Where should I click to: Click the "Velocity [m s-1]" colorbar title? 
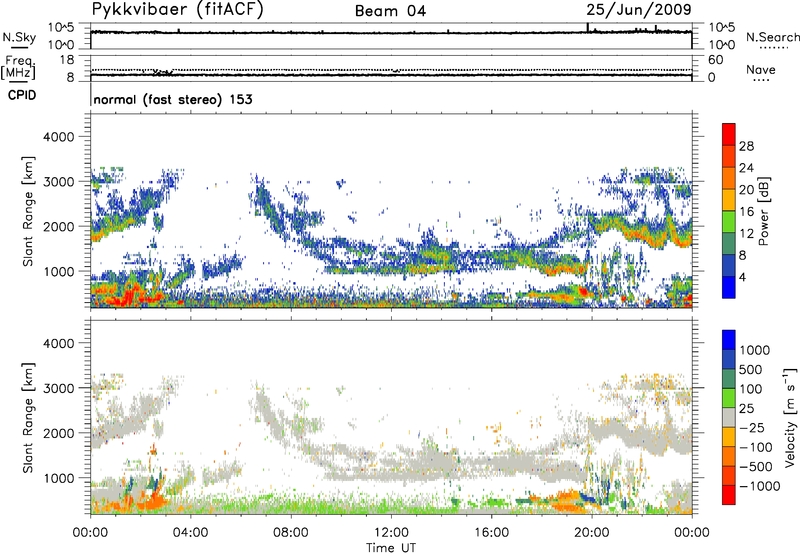pyautogui.click(x=790, y=418)
